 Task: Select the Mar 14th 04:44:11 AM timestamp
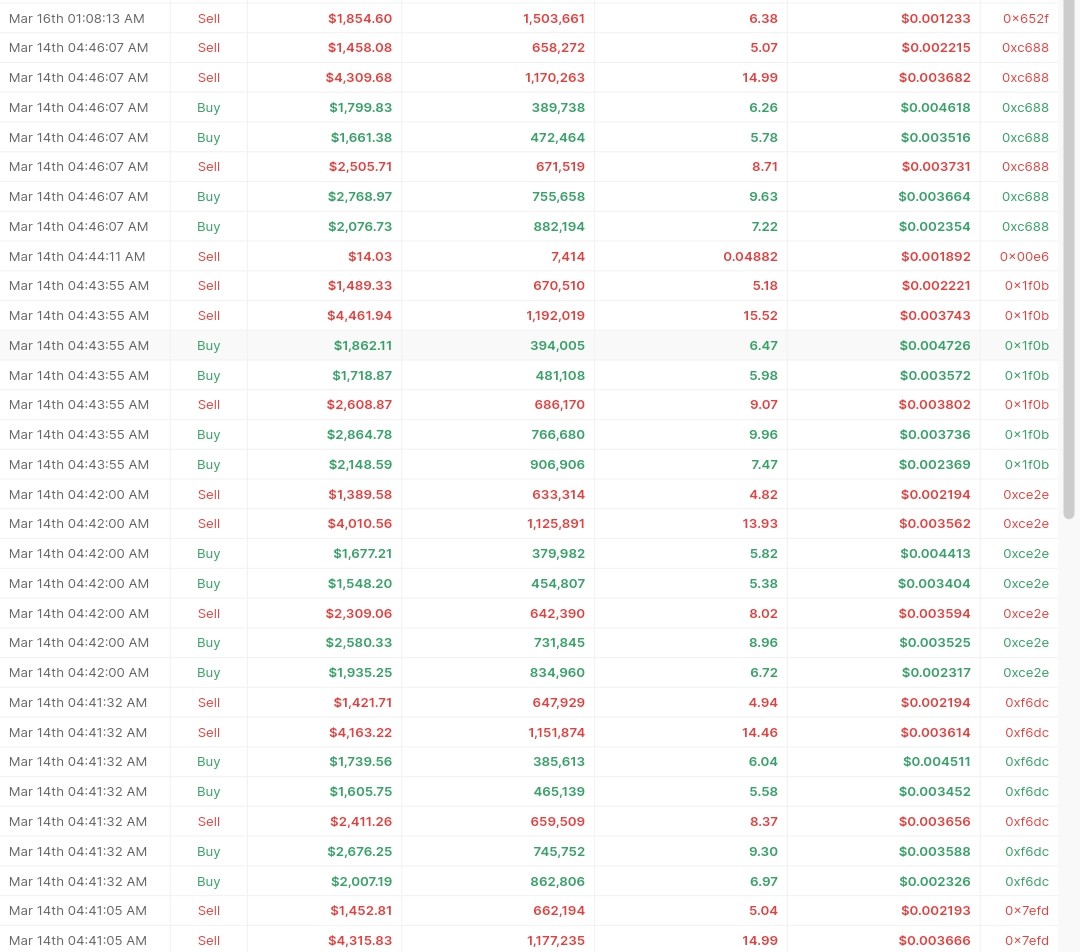[77, 256]
